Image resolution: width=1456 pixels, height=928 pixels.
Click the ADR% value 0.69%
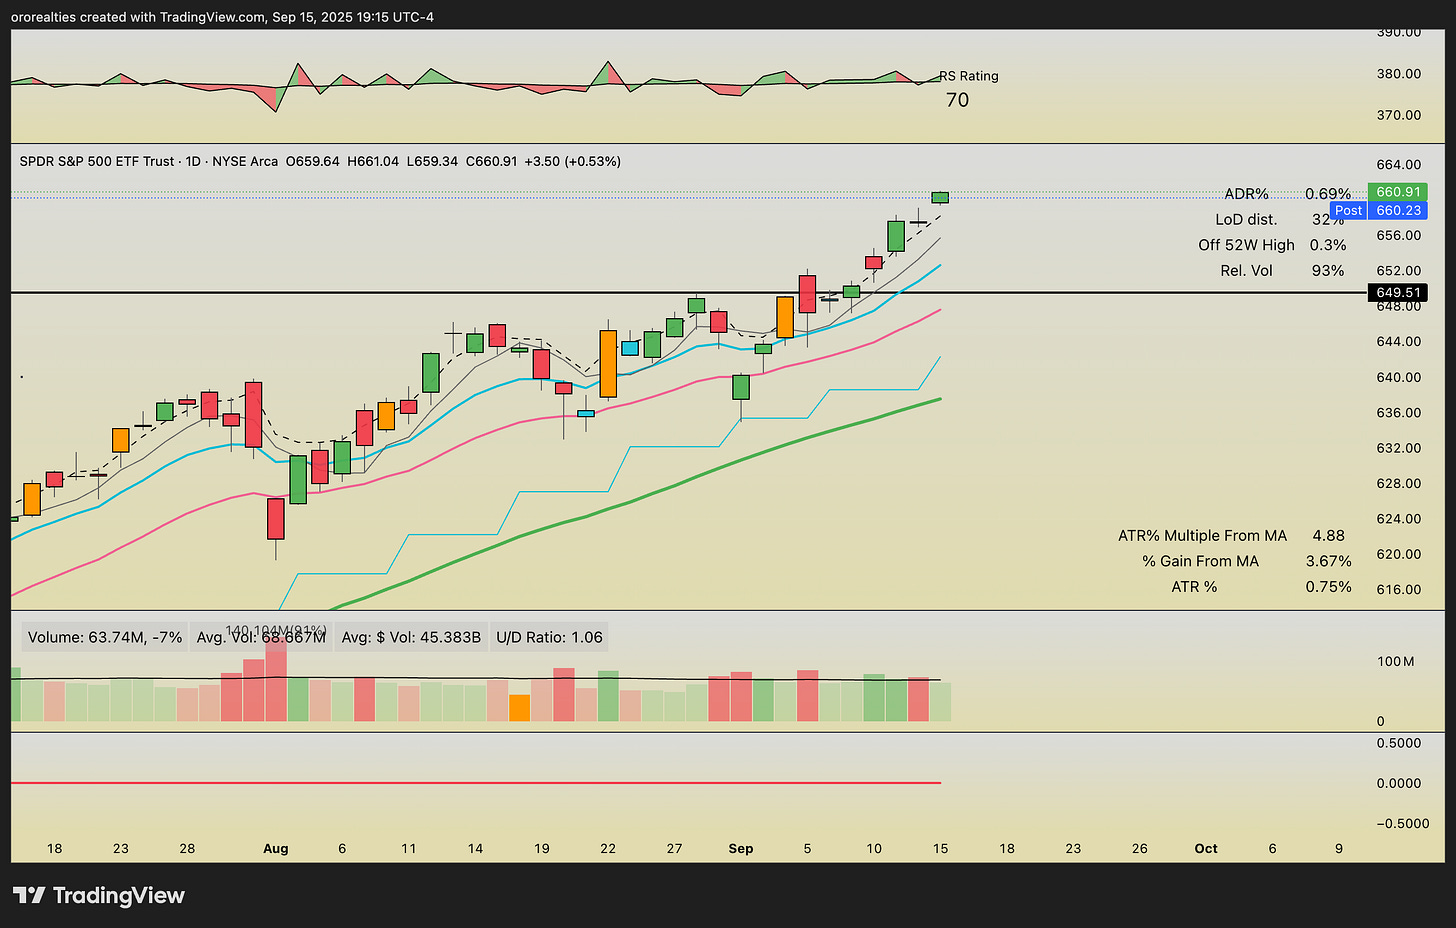pyautogui.click(x=1328, y=194)
